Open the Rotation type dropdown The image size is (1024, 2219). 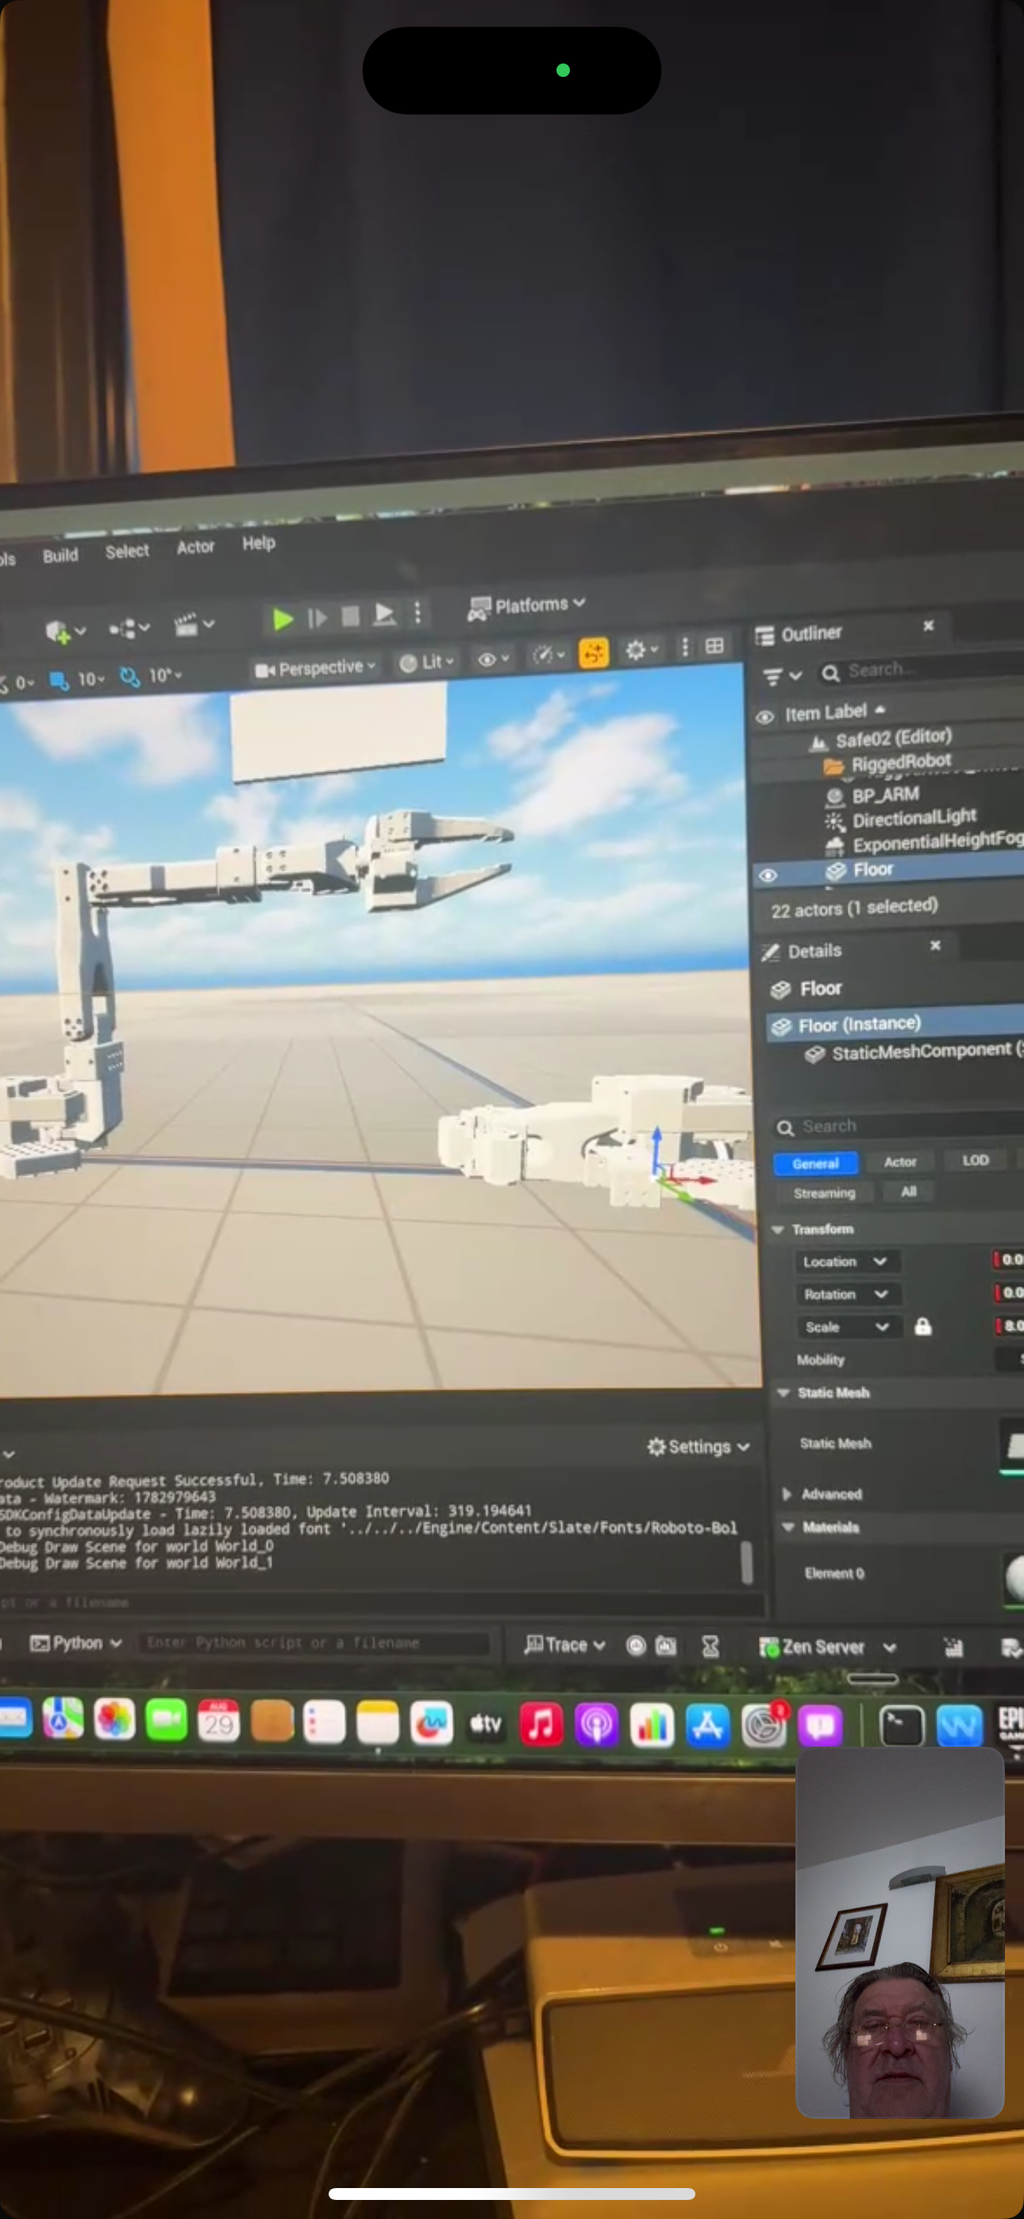[x=847, y=1294]
